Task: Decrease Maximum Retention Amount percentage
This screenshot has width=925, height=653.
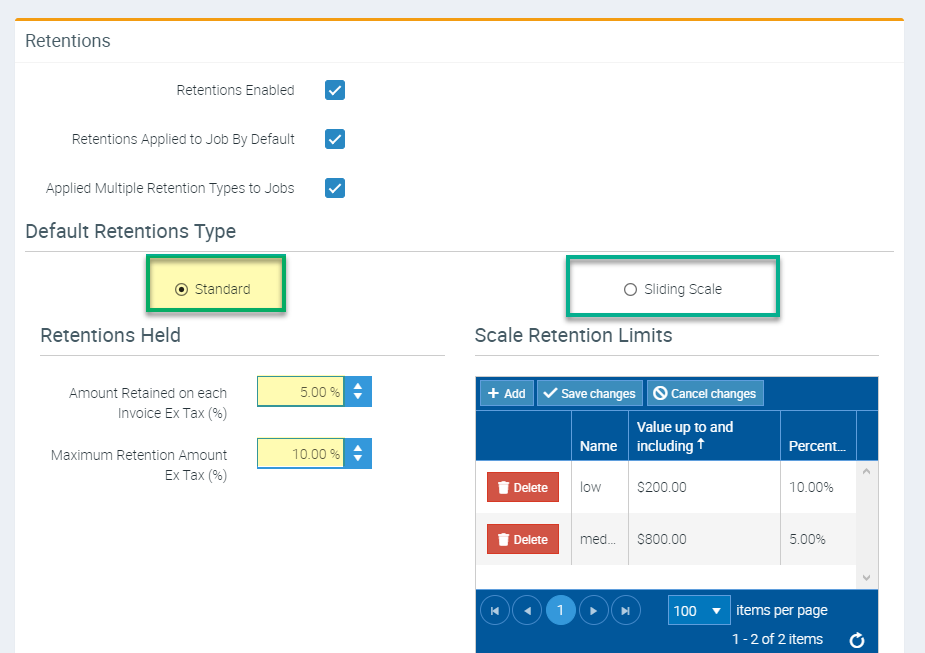Action: pyautogui.click(x=358, y=460)
